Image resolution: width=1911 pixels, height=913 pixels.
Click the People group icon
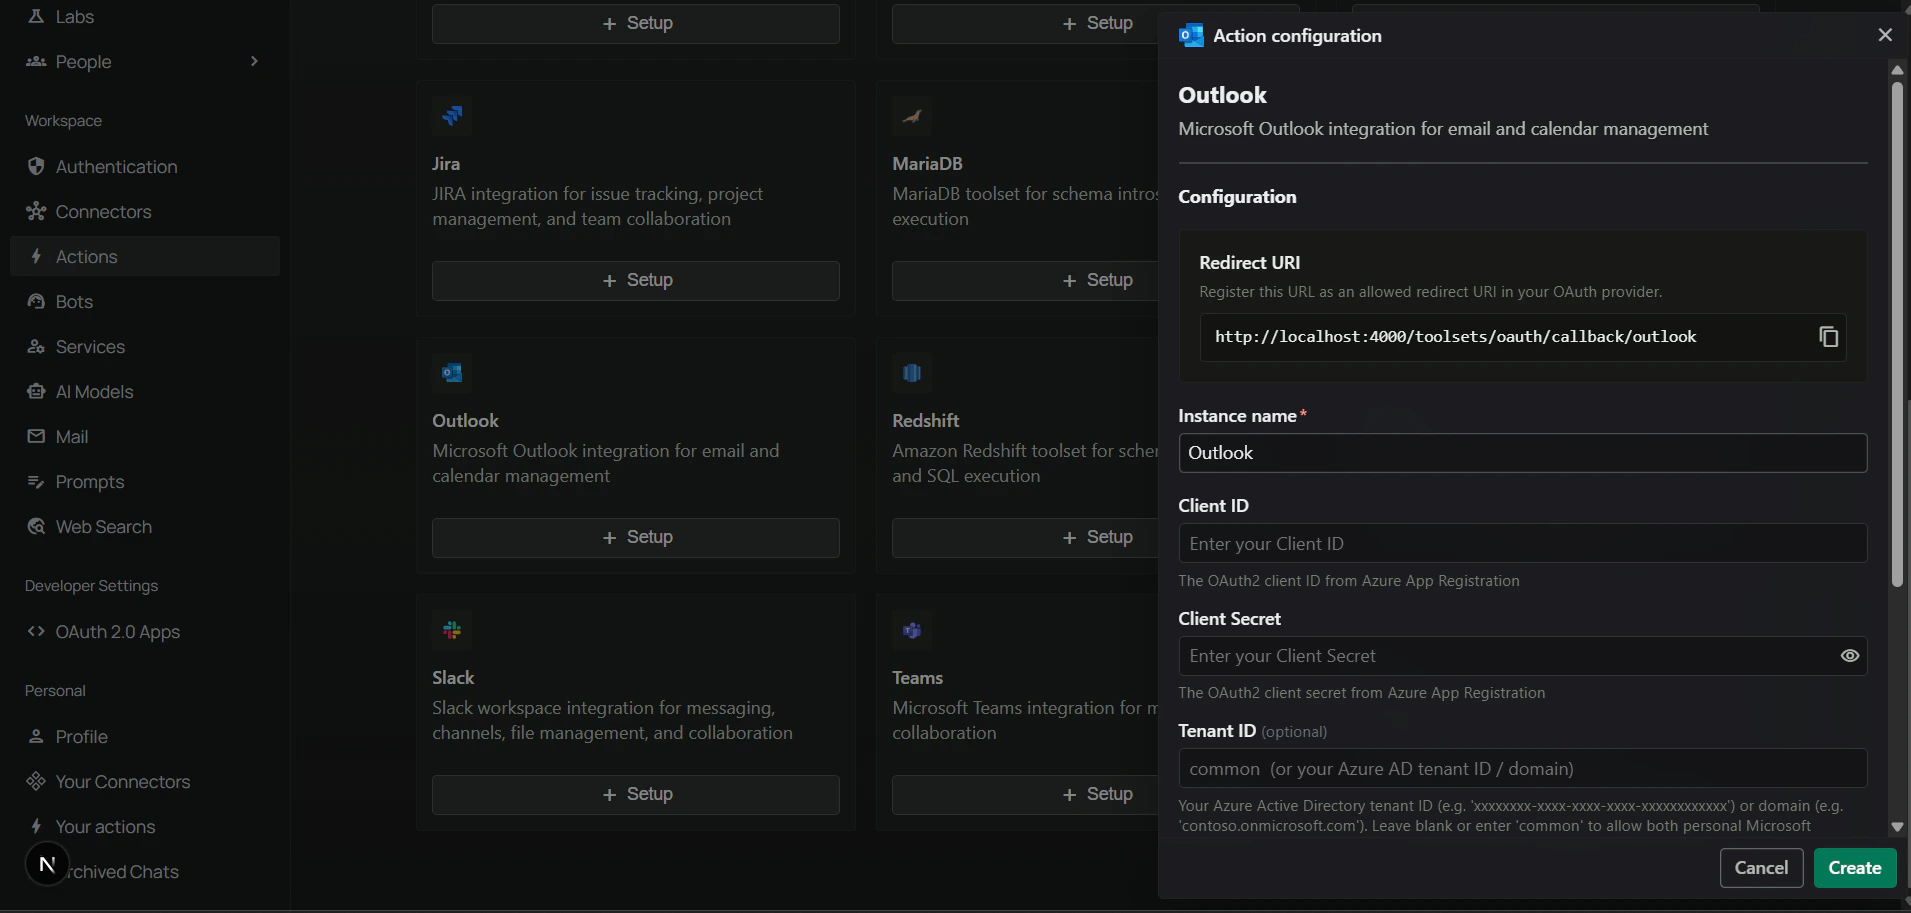36,61
